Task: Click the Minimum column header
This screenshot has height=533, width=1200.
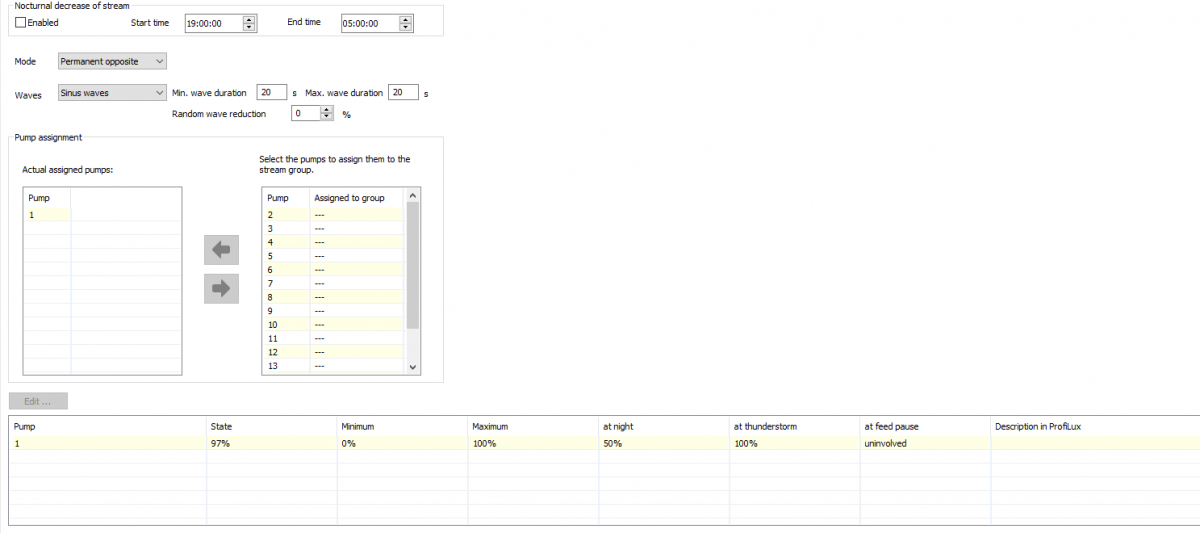Action: pos(403,426)
